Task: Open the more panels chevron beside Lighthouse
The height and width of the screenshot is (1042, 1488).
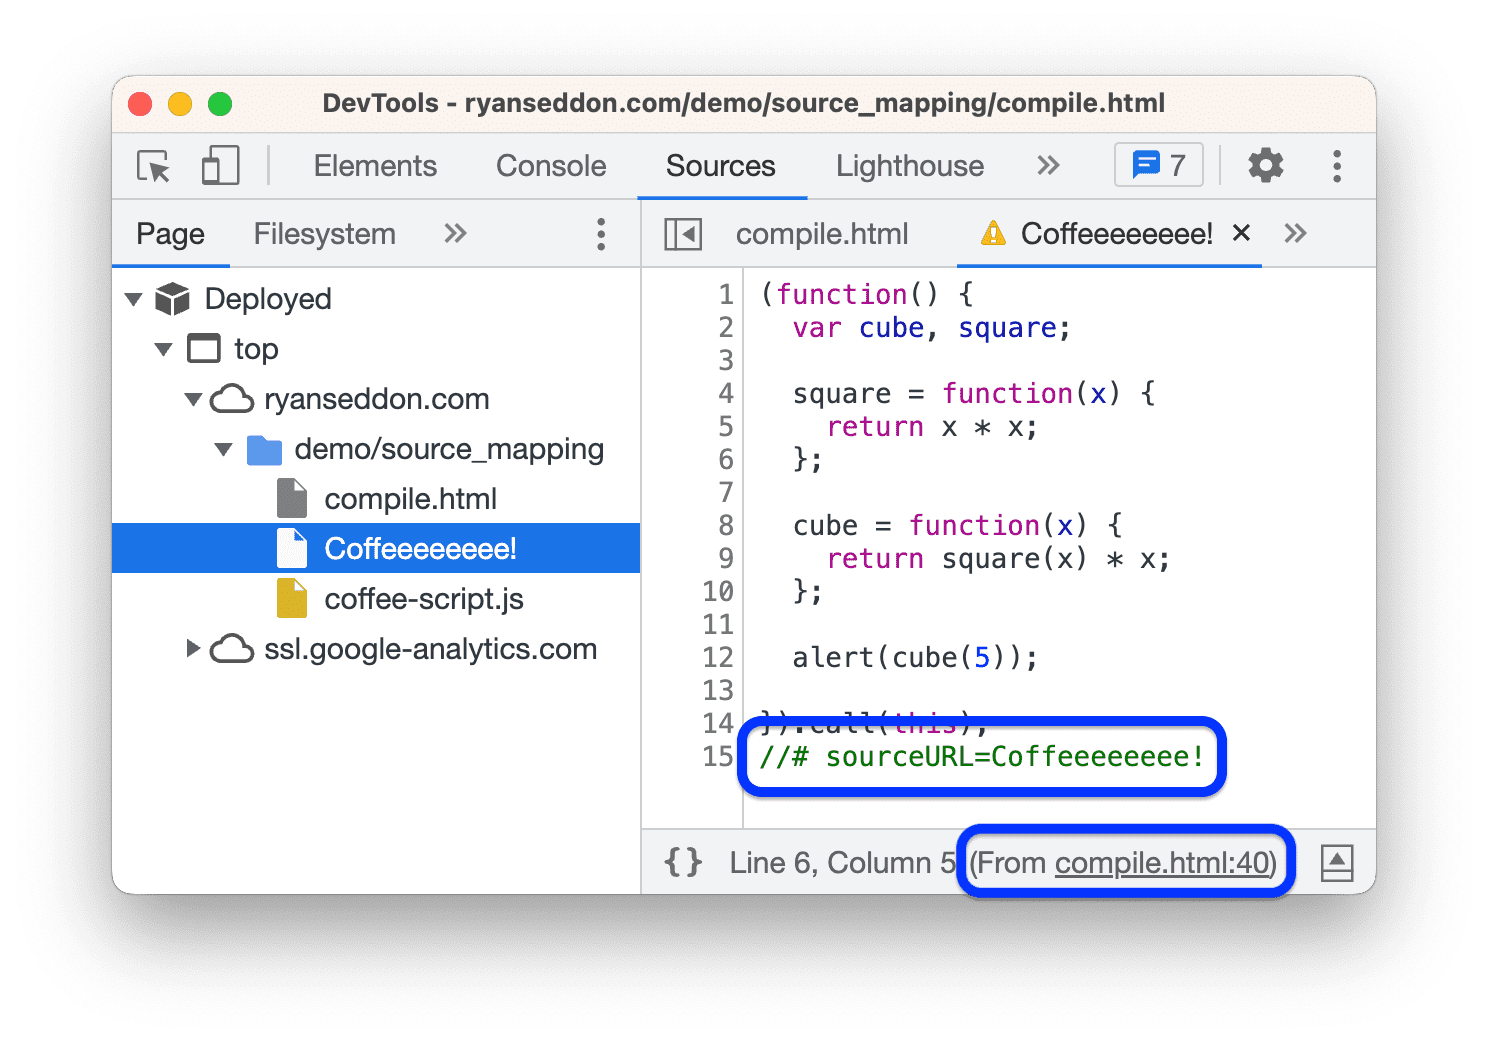Action: (x=1047, y=165)
